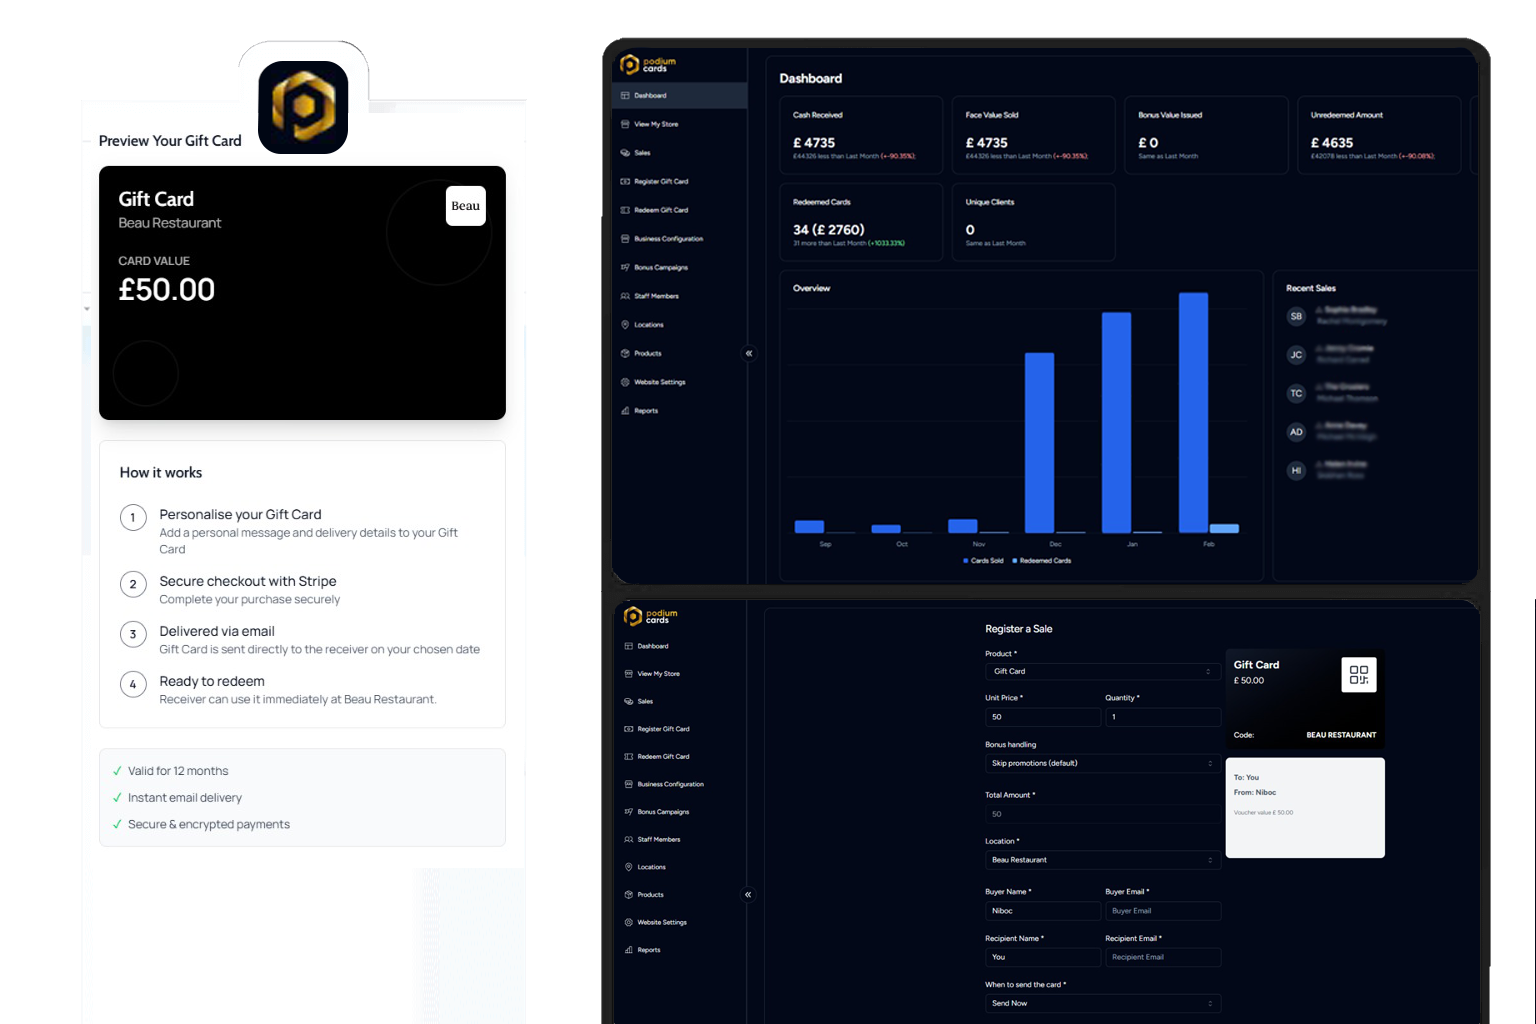Click the Podium Cards app icon above the preview

[x=303, y=107]
